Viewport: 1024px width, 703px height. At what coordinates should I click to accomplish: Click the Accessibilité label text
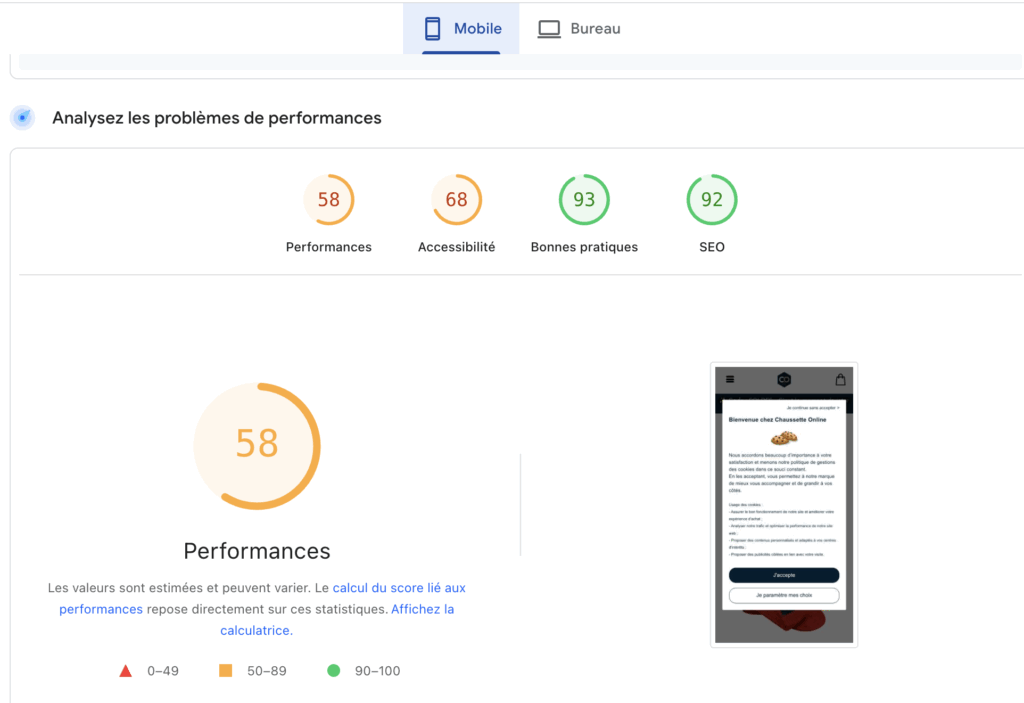pos(456,247)
